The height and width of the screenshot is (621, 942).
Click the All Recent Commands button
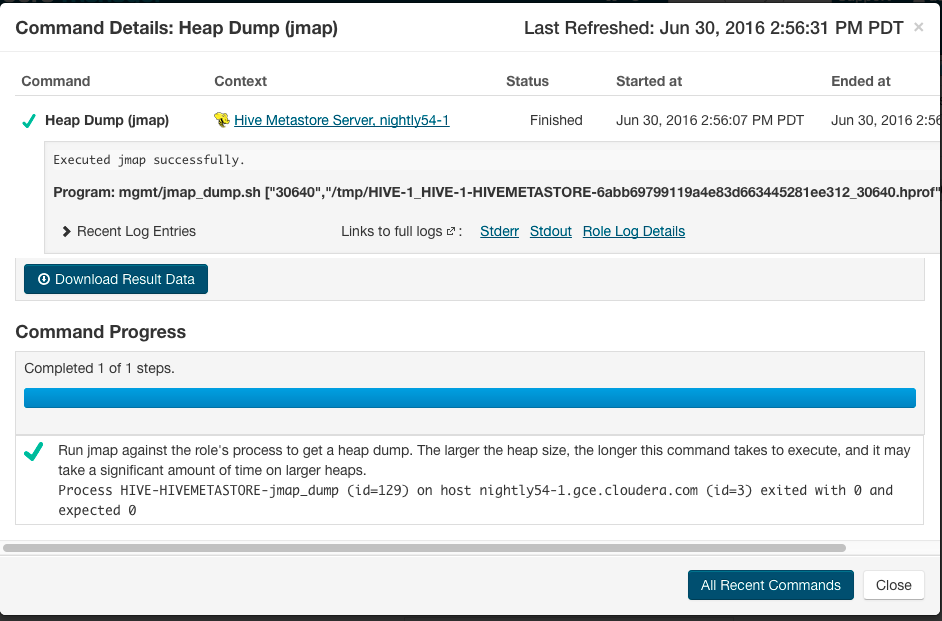click(x=770, y=585)
